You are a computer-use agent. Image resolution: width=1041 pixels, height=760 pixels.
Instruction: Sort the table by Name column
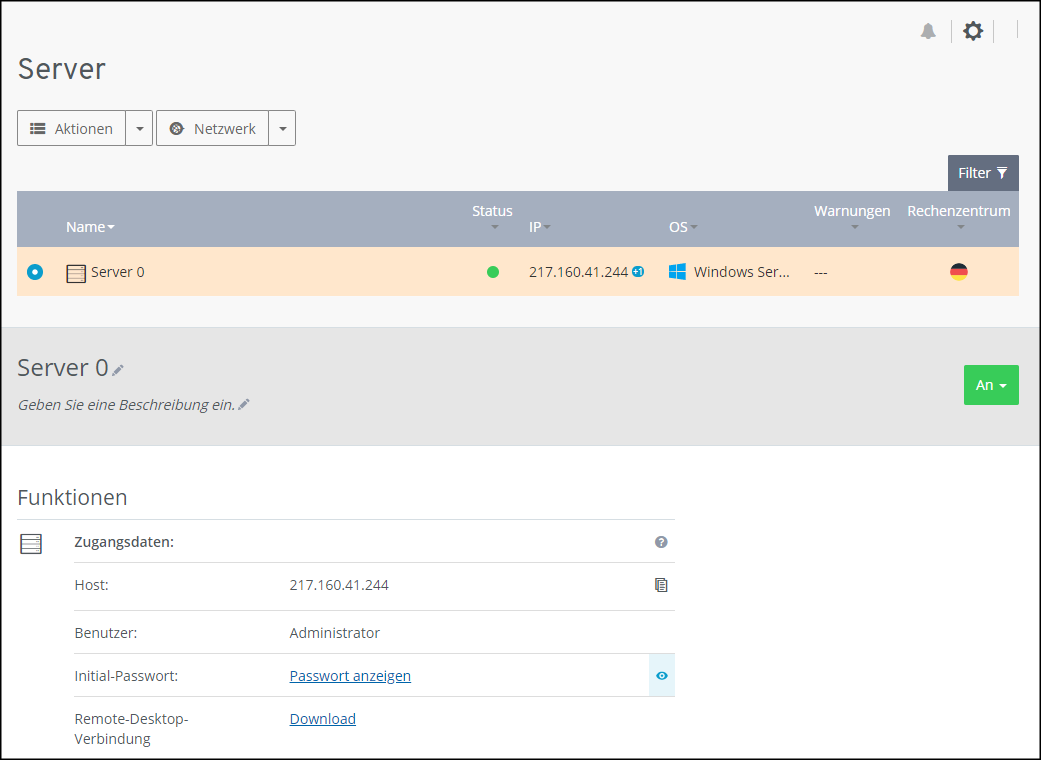pyautogui.click(x=90, y=227)
